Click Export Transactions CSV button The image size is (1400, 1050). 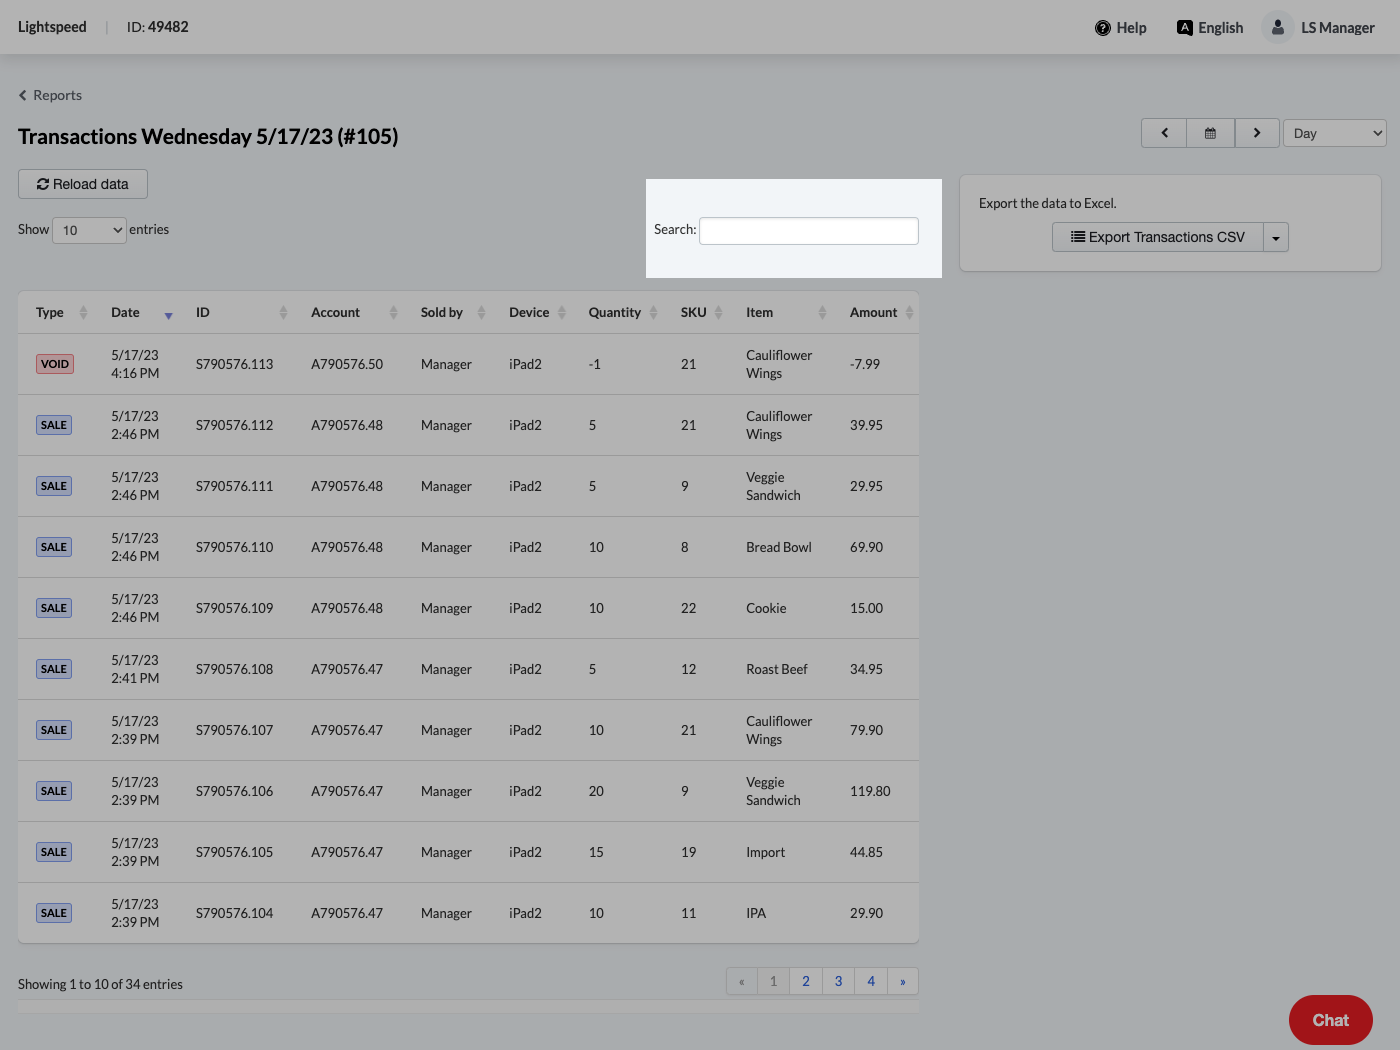(1158, 237)
